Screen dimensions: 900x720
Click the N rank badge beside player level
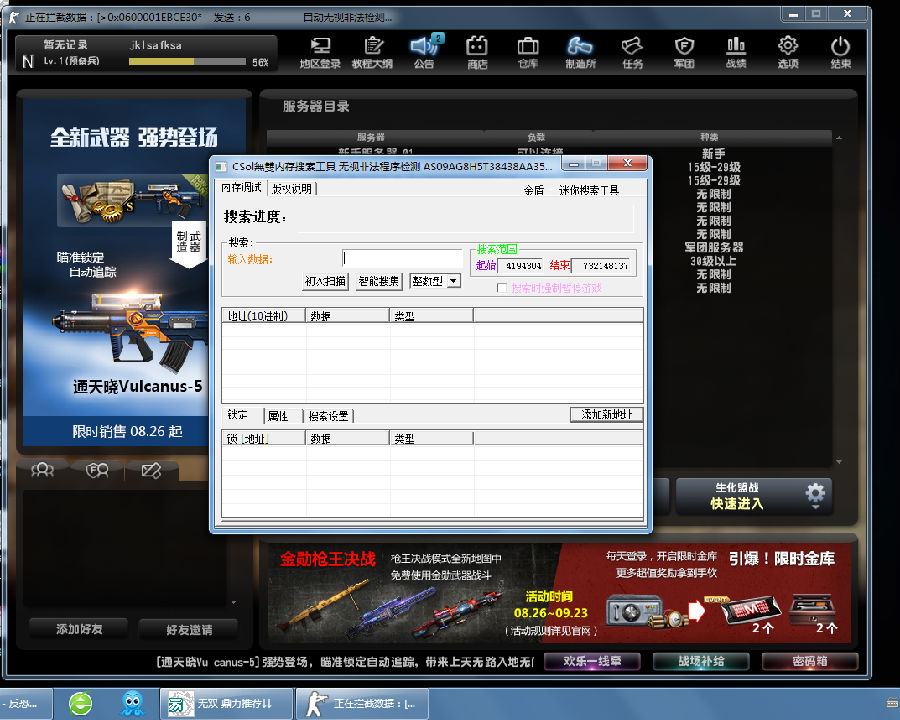click(x=28, y=61)
